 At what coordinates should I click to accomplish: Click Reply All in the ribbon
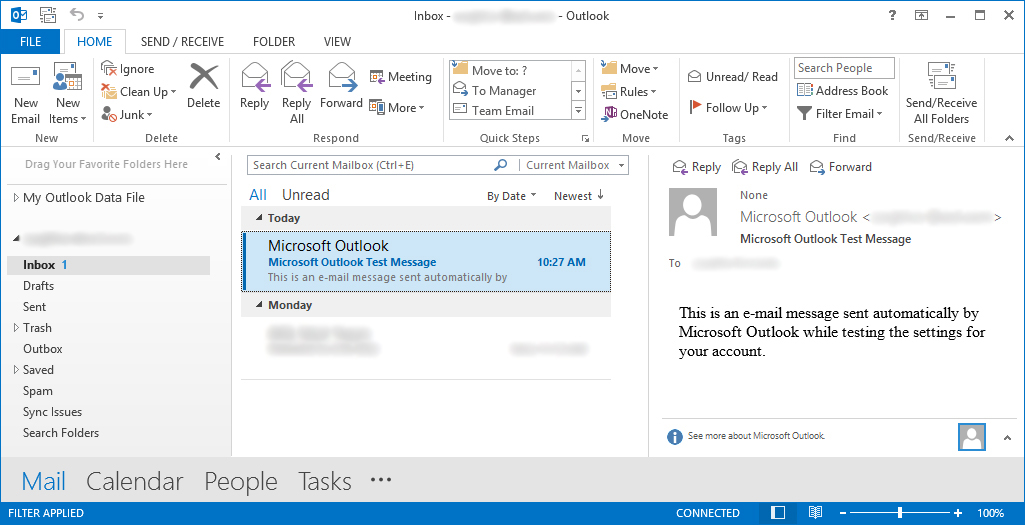click(x=296, y=93)
